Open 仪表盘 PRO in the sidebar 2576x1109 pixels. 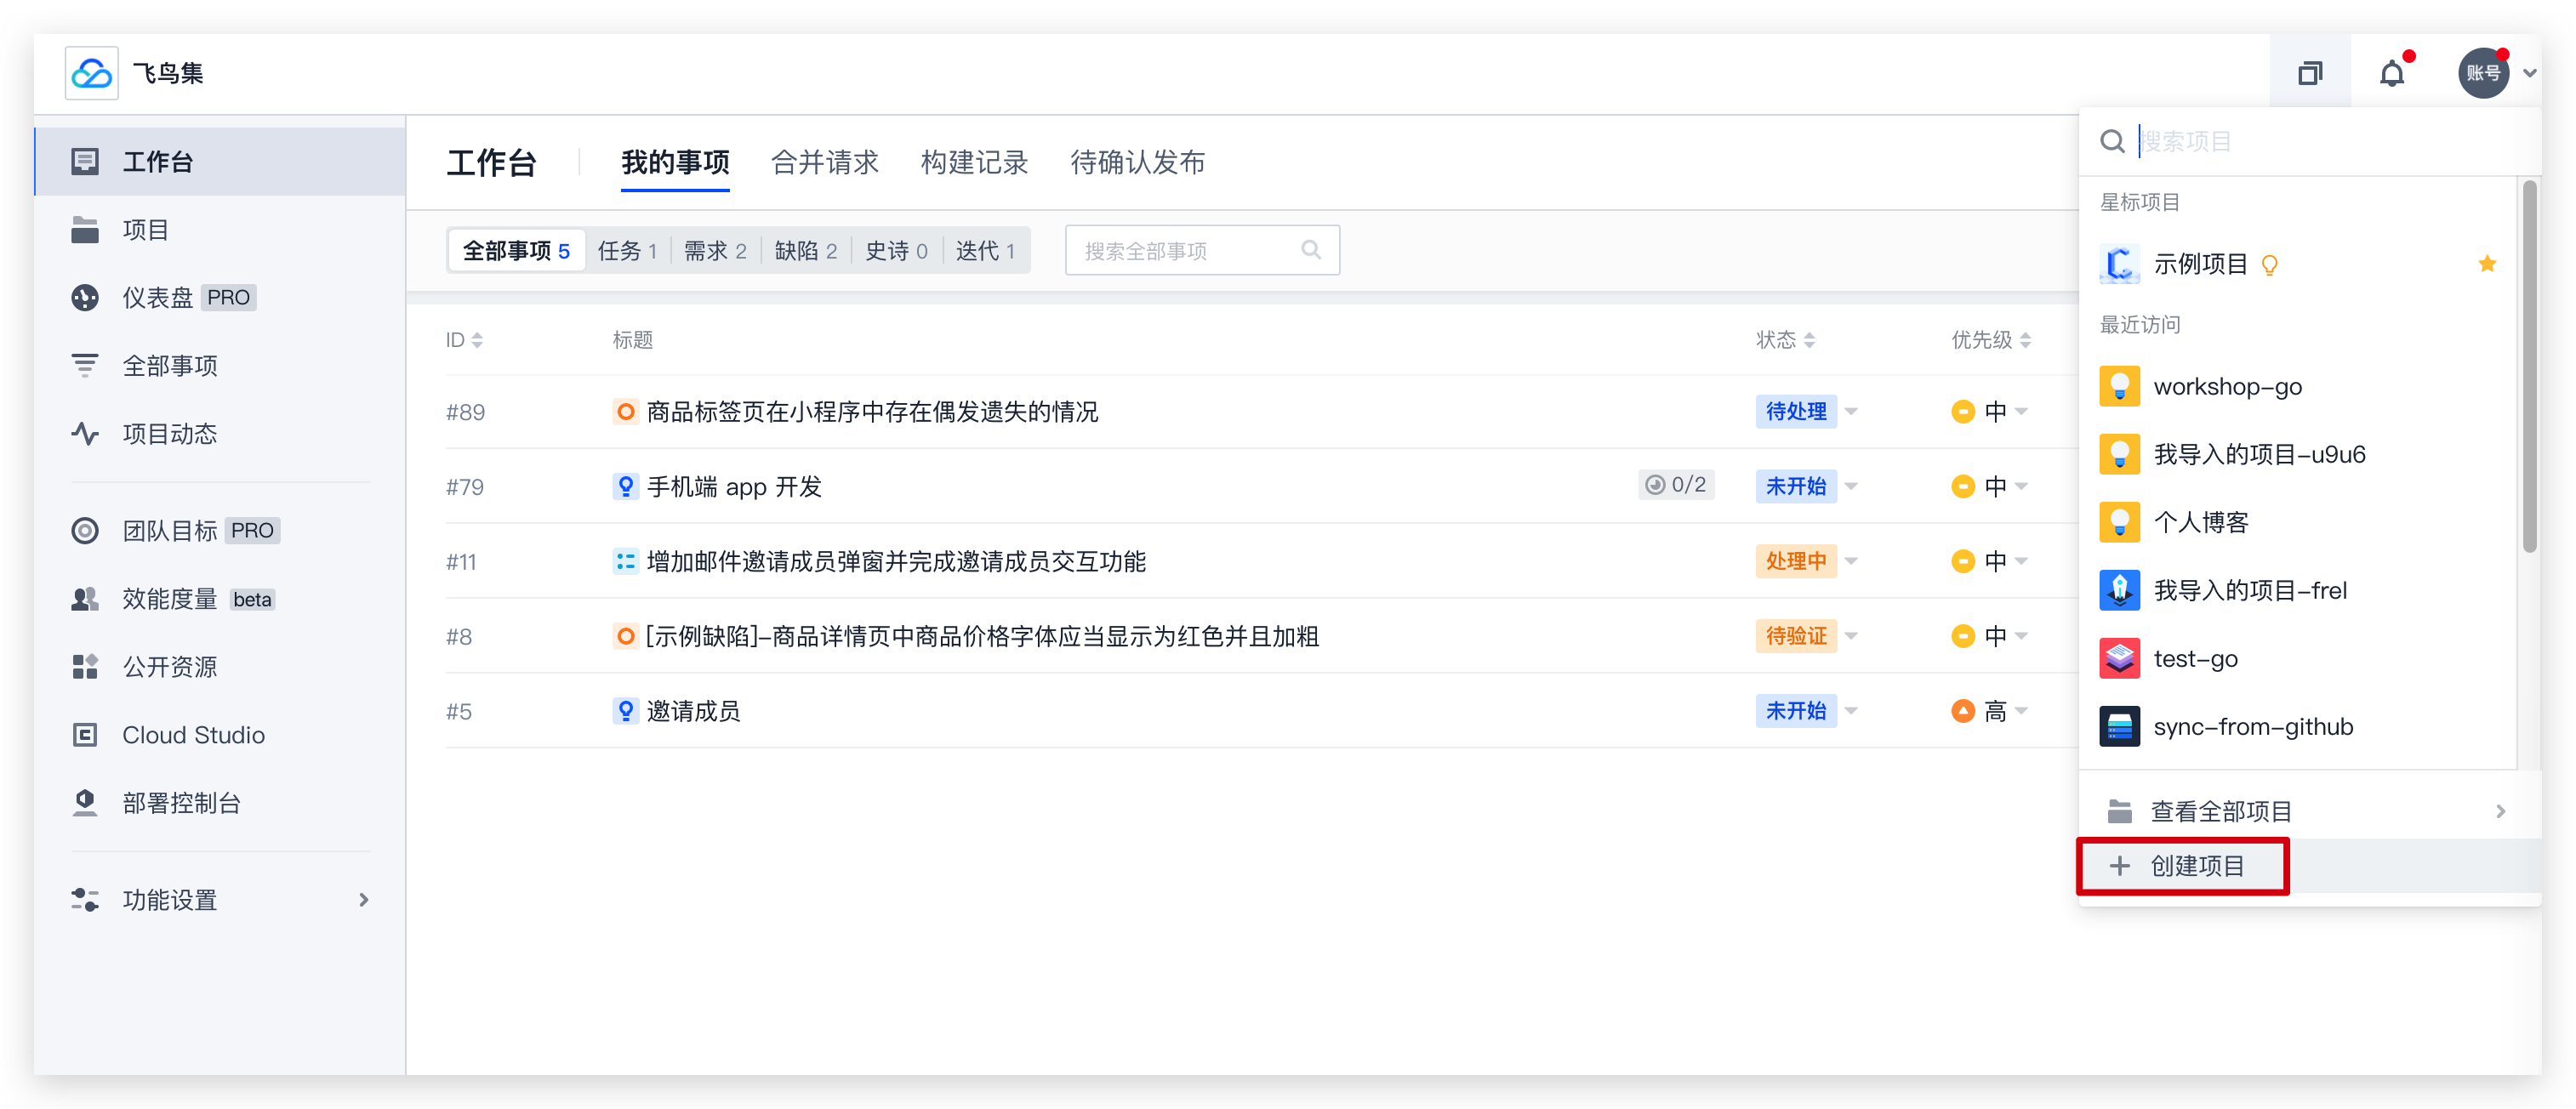pyautogui.click(x=220, y=297)
